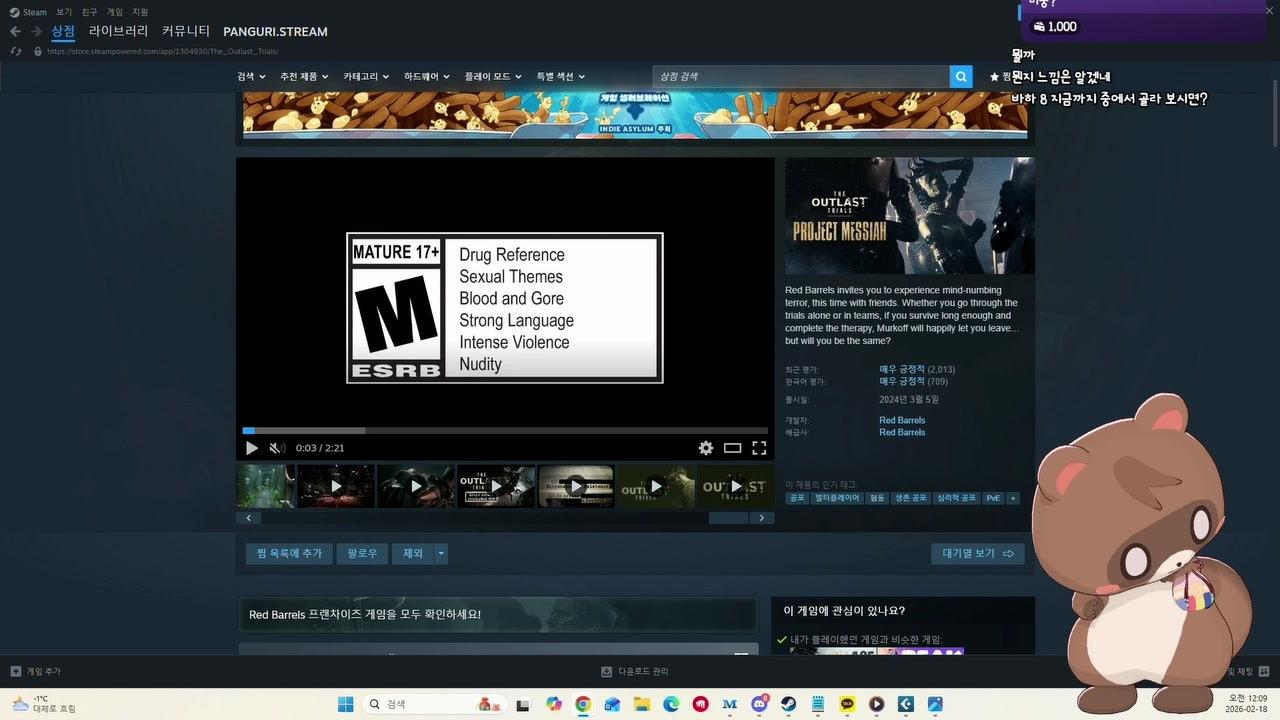Open Steam from the Windows taskbar

788,704
